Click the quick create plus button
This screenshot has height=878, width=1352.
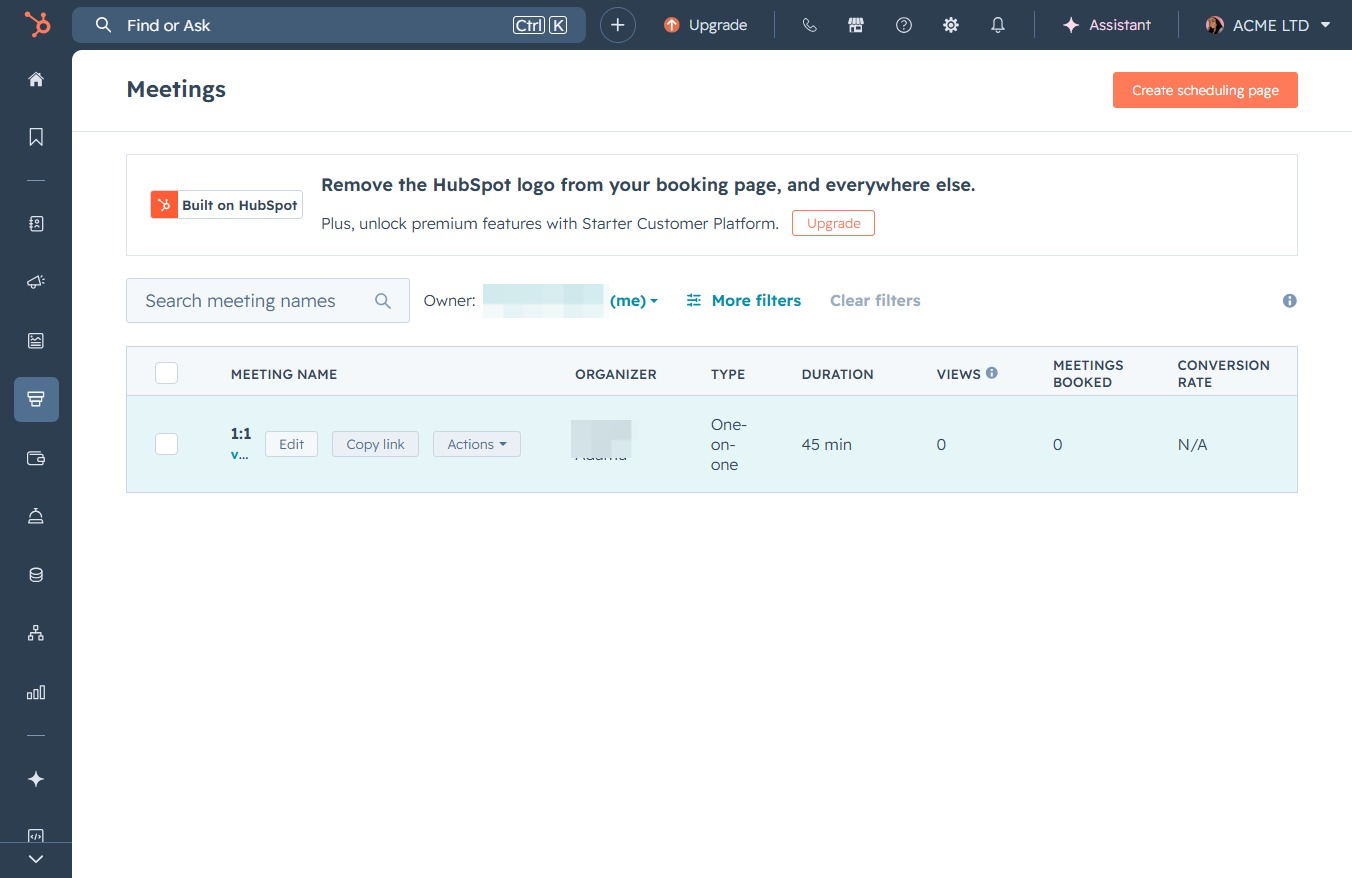click(618, 25)
